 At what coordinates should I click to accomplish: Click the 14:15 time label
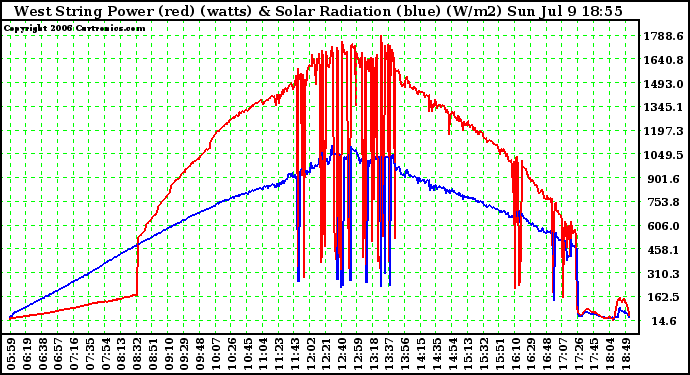(421, 354)
